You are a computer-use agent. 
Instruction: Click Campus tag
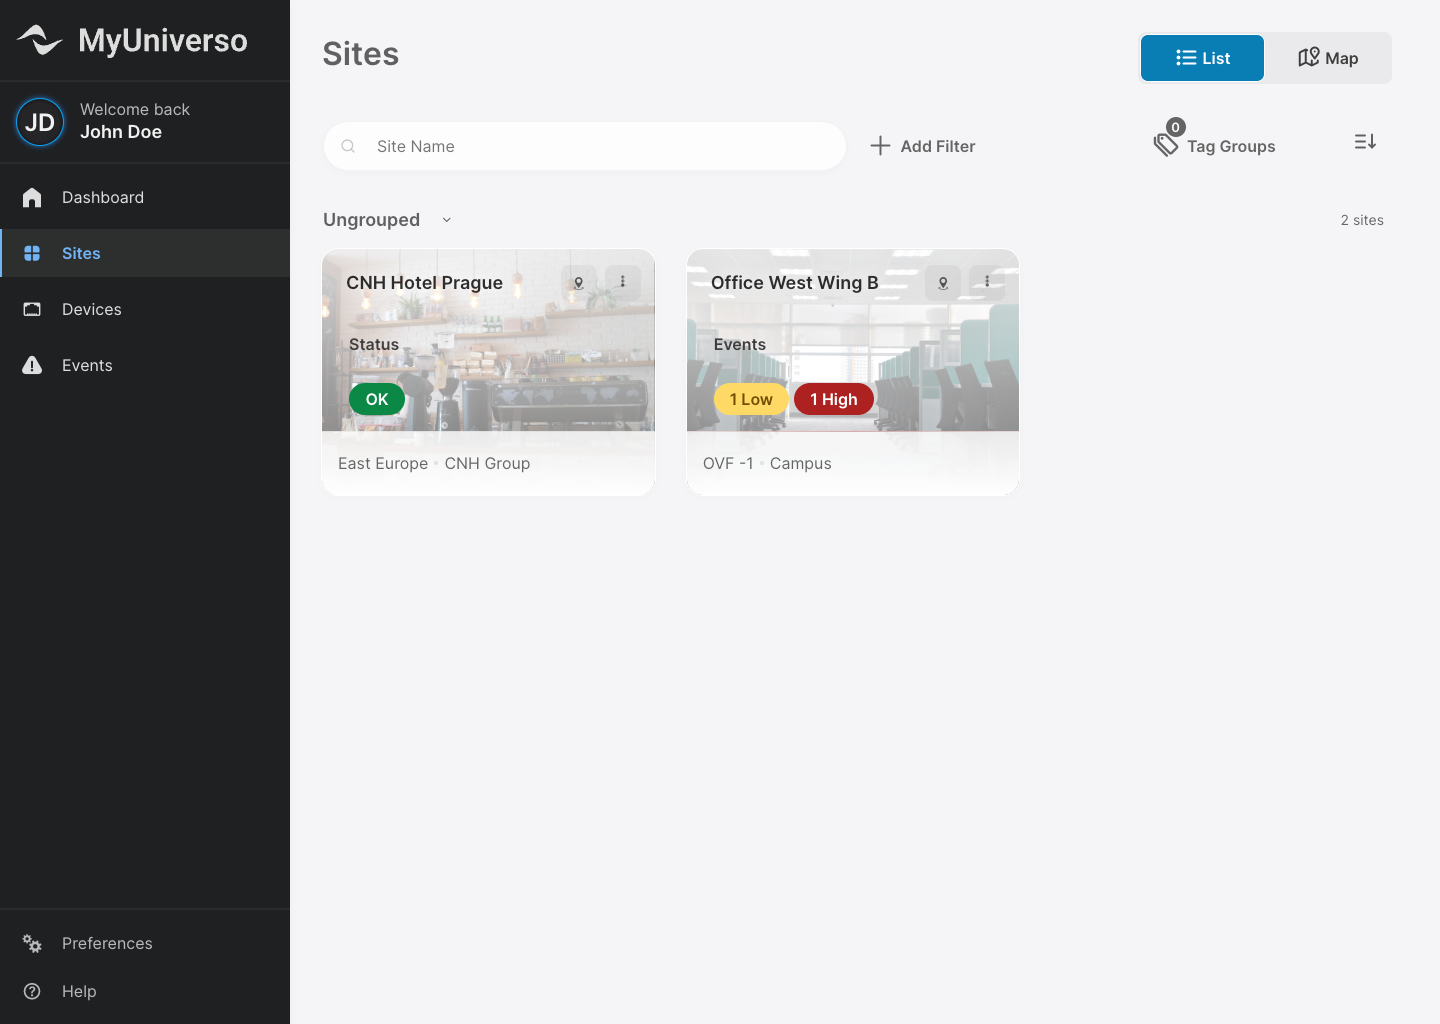801,463
